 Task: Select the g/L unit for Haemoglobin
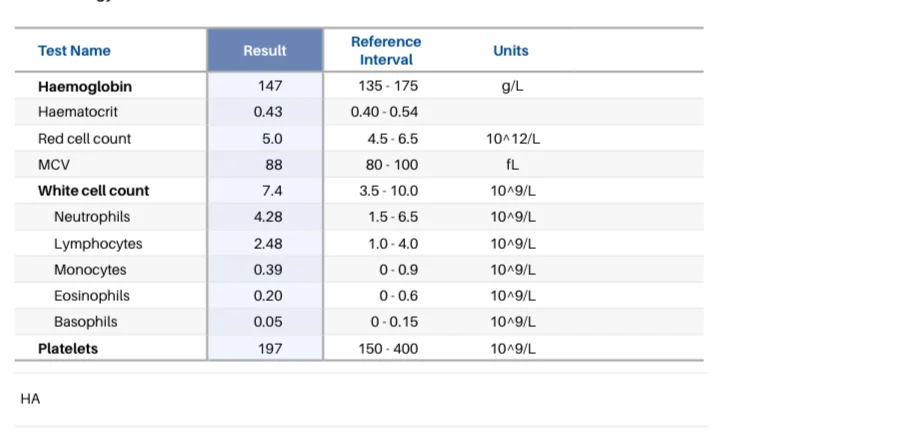coord(513,87)
